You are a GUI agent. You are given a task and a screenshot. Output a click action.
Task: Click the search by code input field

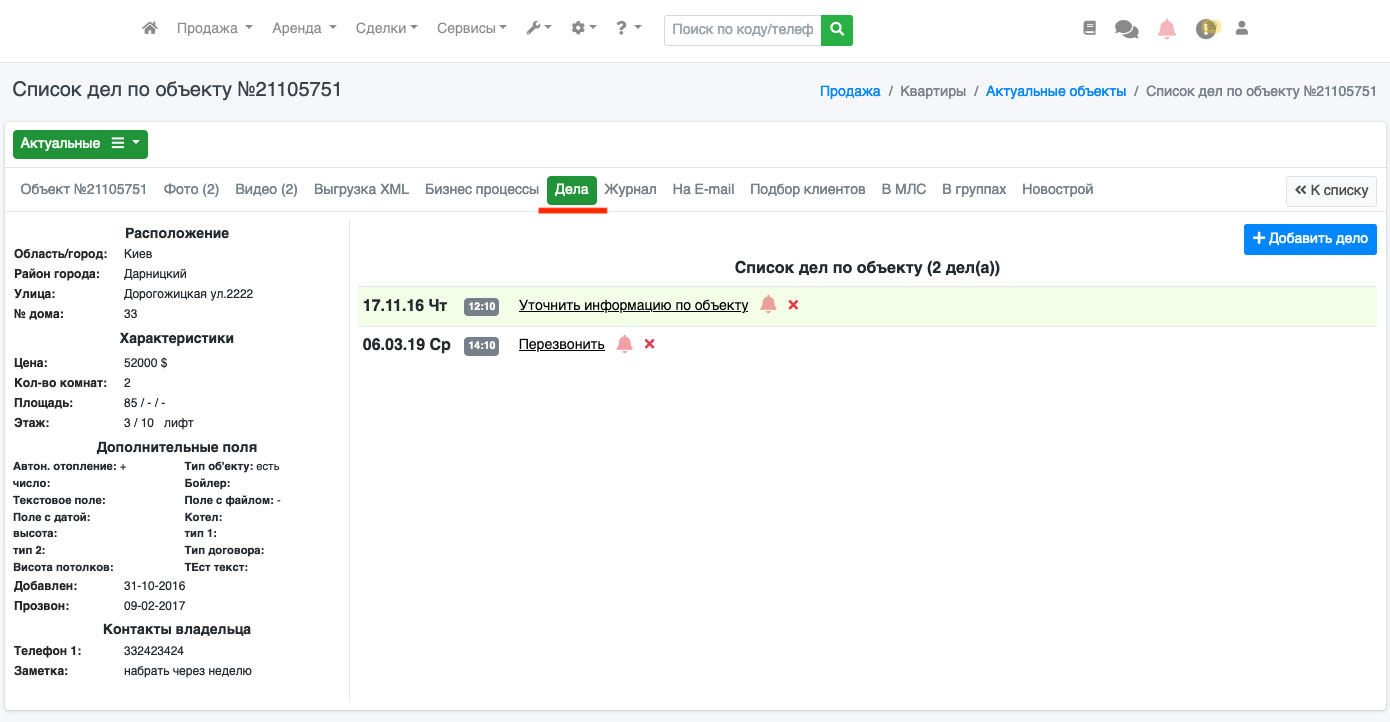click(x=742, y=30)
